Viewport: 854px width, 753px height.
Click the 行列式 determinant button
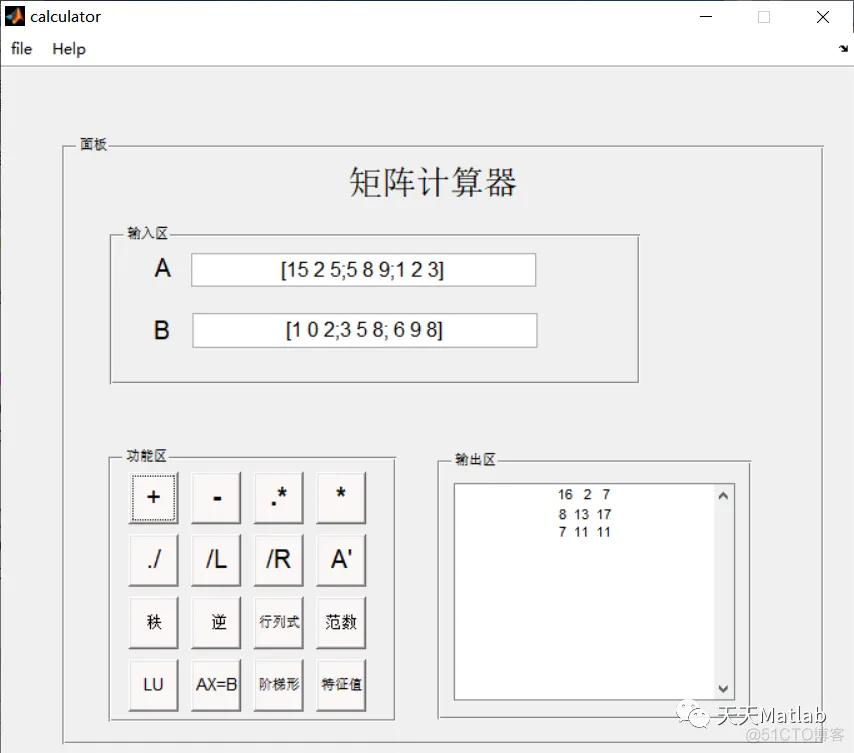pos(278,622)
